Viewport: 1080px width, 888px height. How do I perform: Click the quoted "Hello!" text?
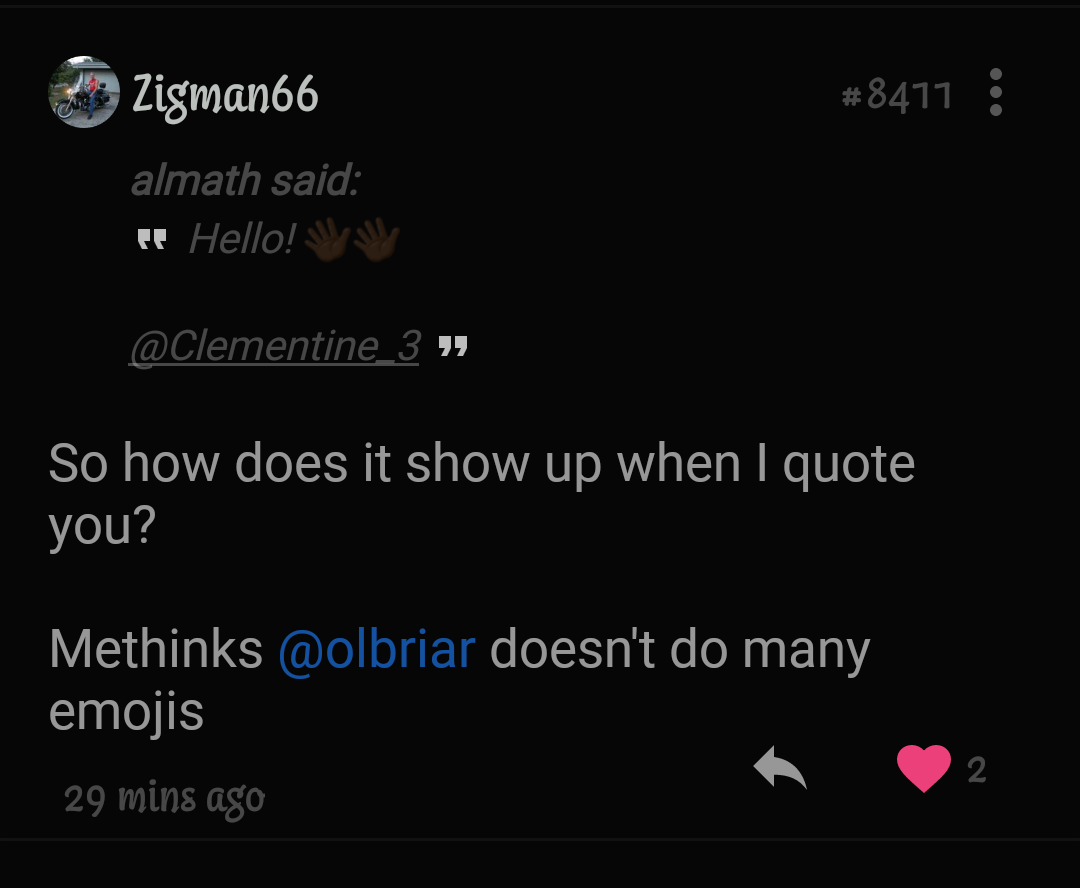tap(242, 239)
